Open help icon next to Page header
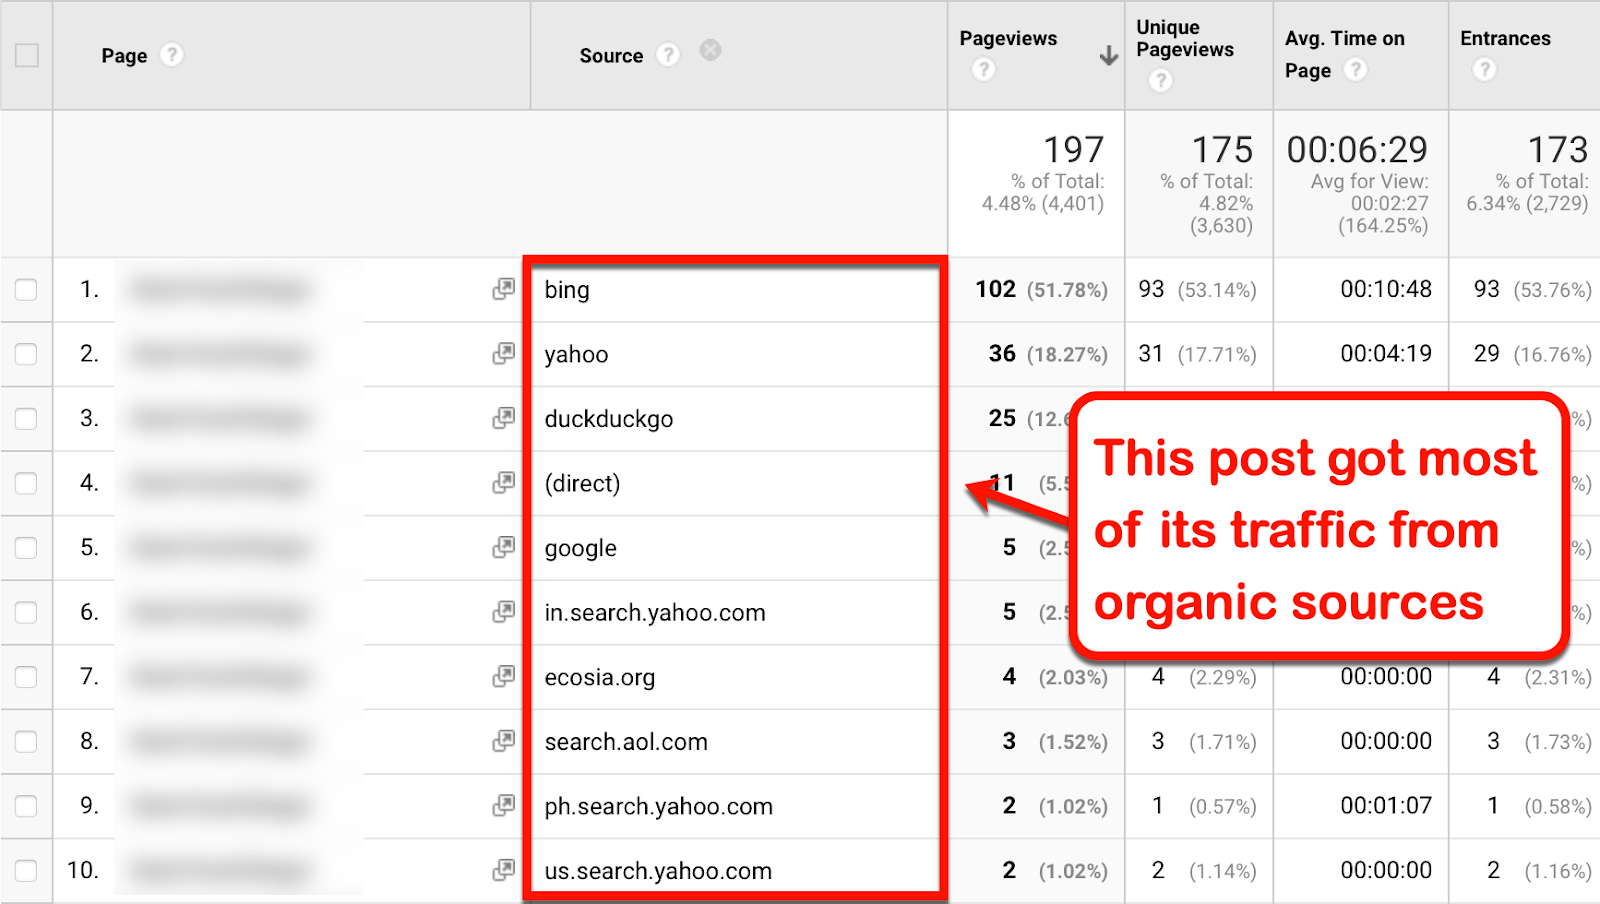The width and height of the screenshot is (1600, 904). click(172, 55)
